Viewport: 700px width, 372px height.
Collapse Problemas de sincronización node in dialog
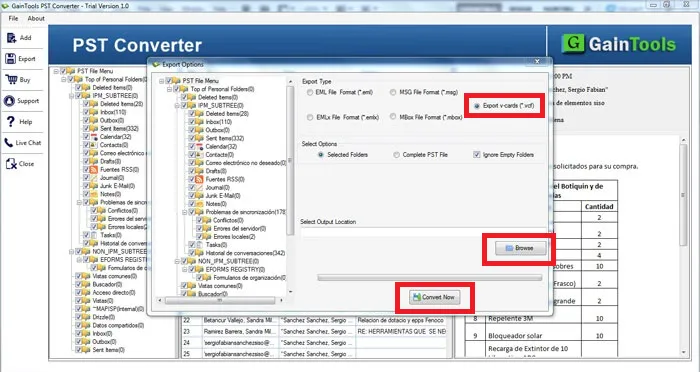185,212
